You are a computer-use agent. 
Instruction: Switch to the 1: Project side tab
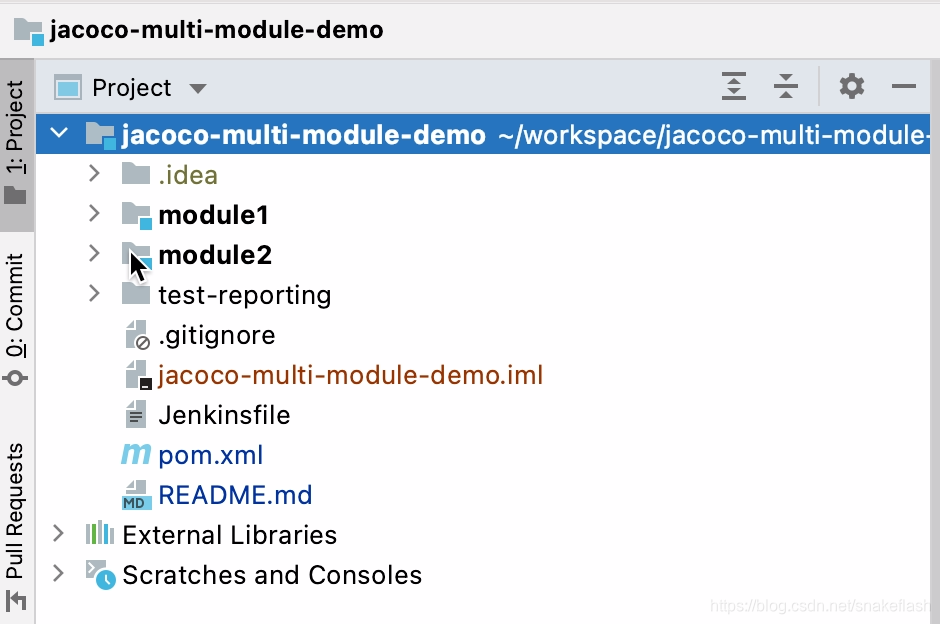(x=16, y=144)
